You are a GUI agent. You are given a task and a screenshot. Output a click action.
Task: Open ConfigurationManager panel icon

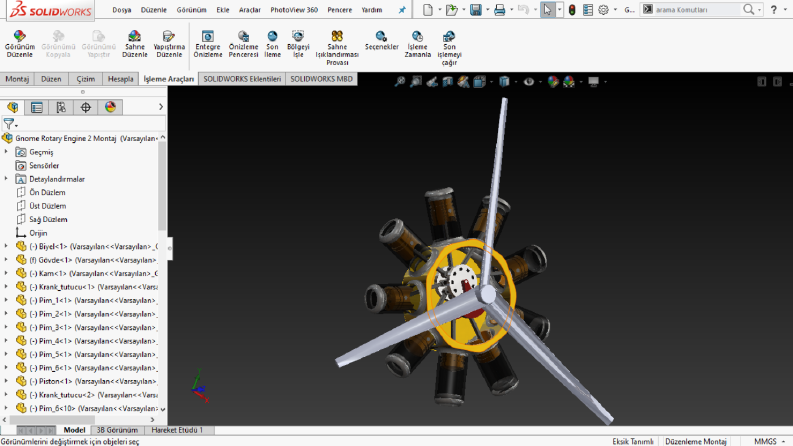point(61,107)
